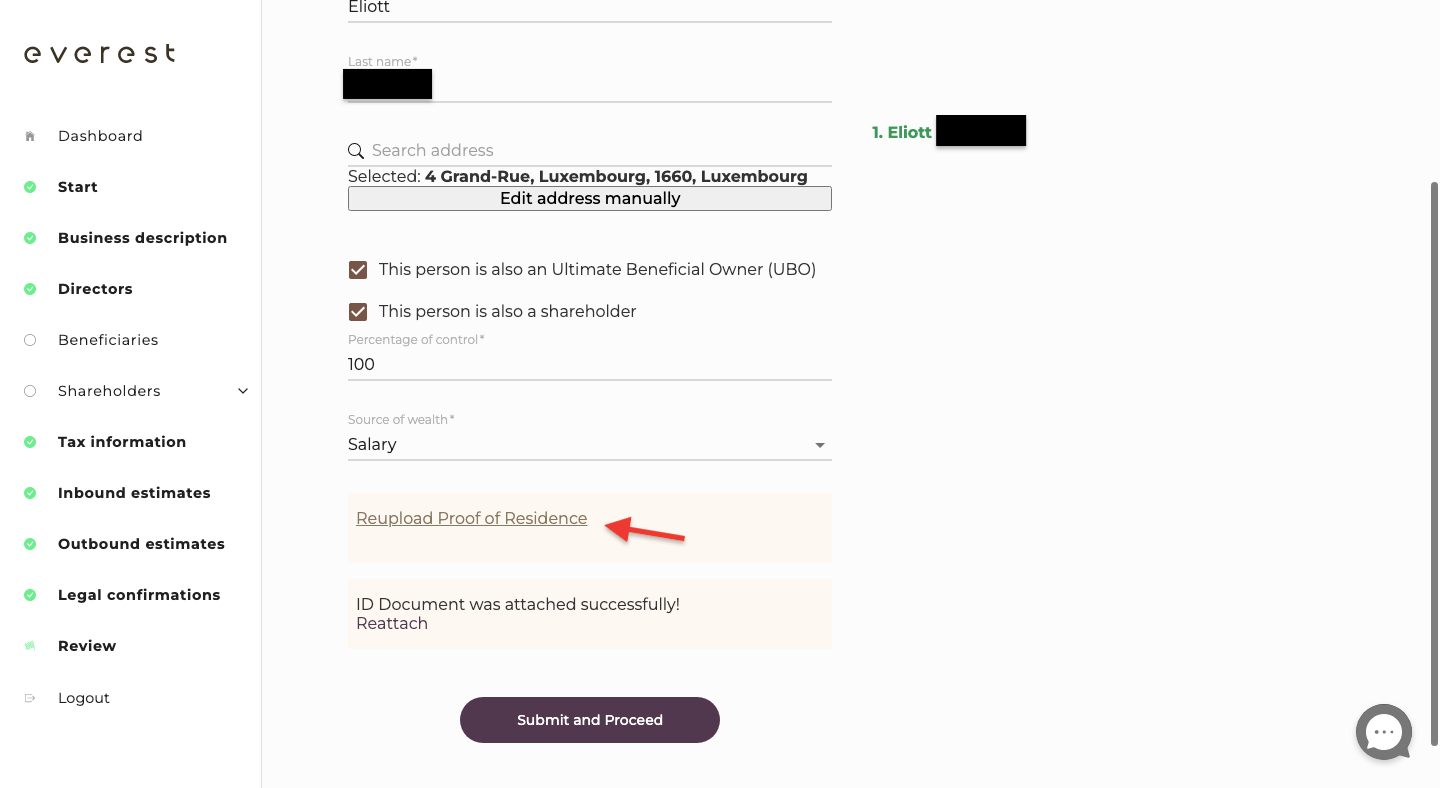The image size is (1440, 788).
Task: Open the Source of wealth dropdown
Action: (x=589, y=444)
